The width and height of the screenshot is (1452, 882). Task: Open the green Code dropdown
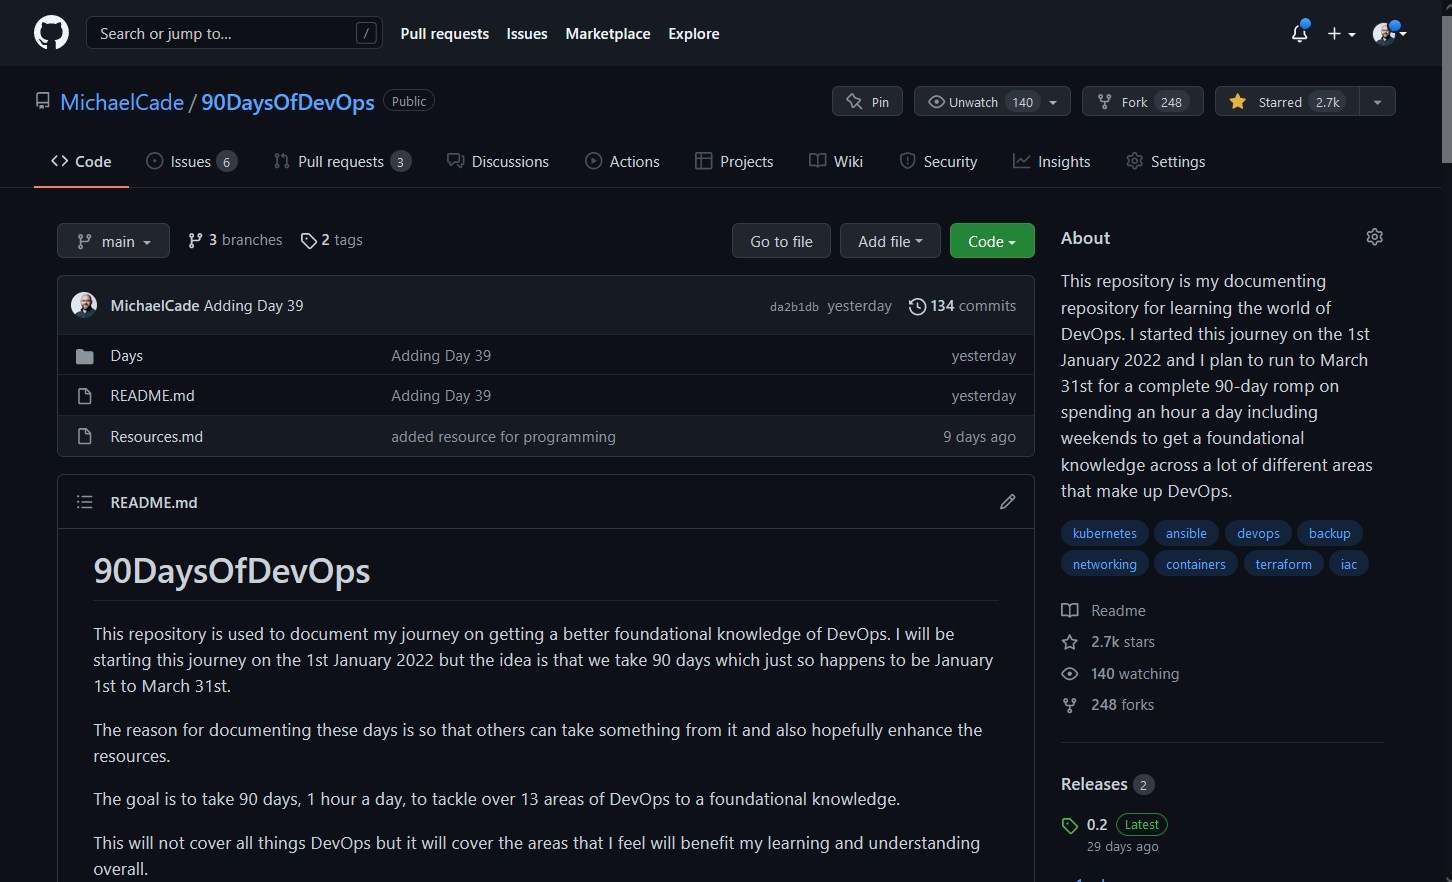tap(991, 240)
